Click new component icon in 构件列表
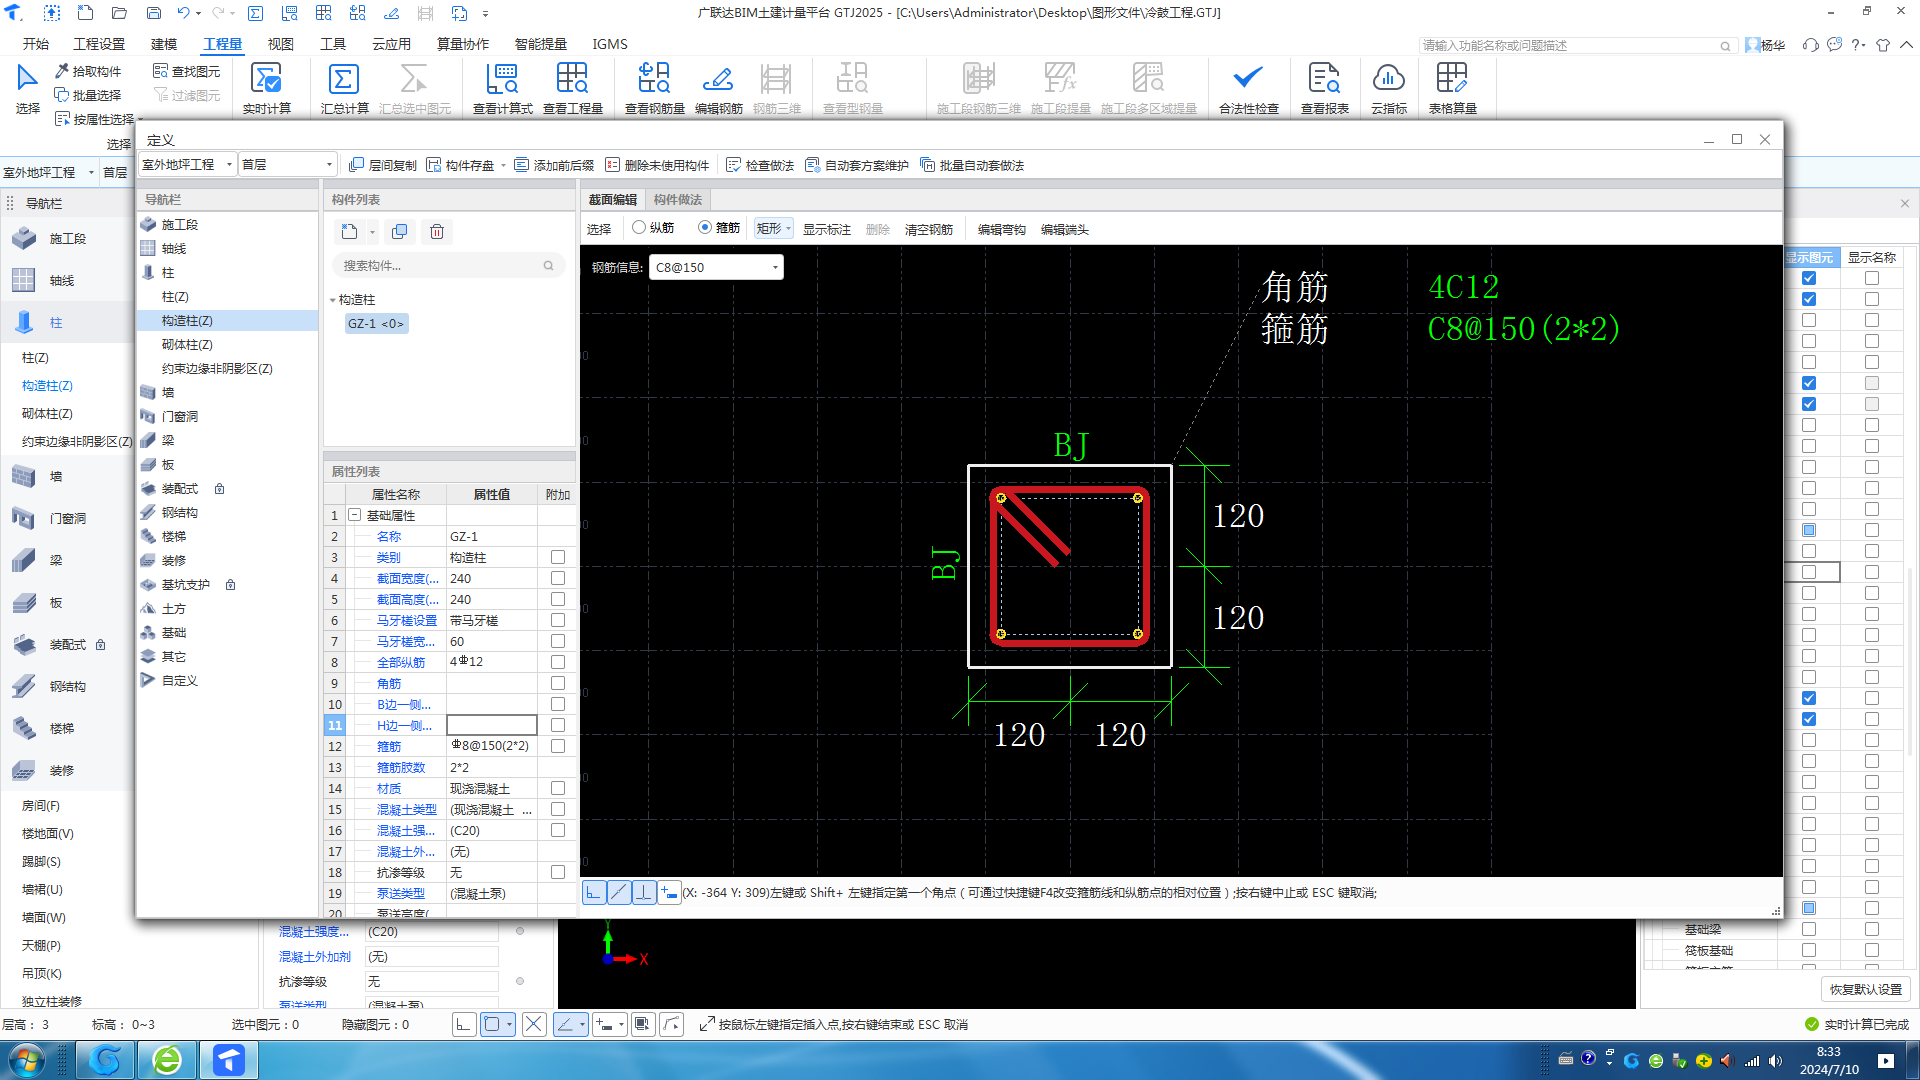The width and height of the screenshot is (1920, 1080). (x=349, y=232)
